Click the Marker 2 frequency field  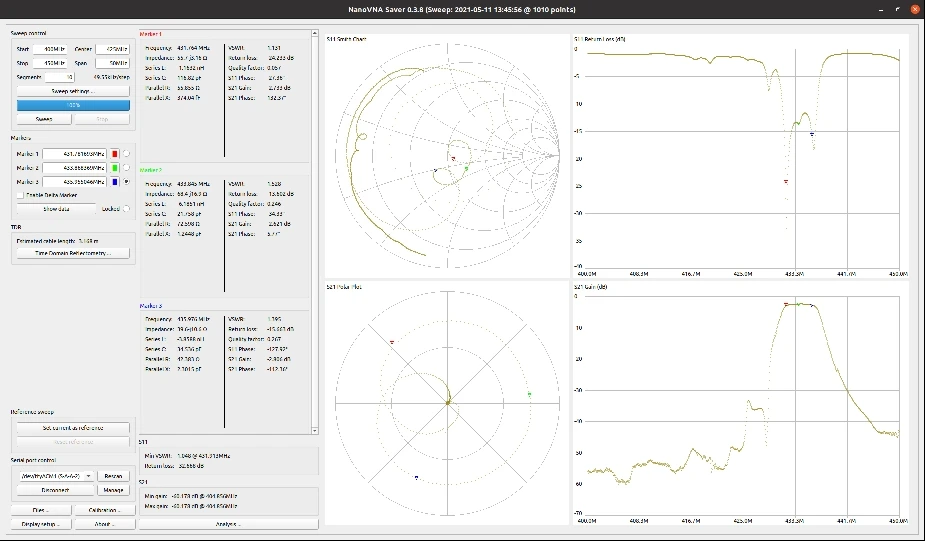pyautogui.click(x=74, y=168)
